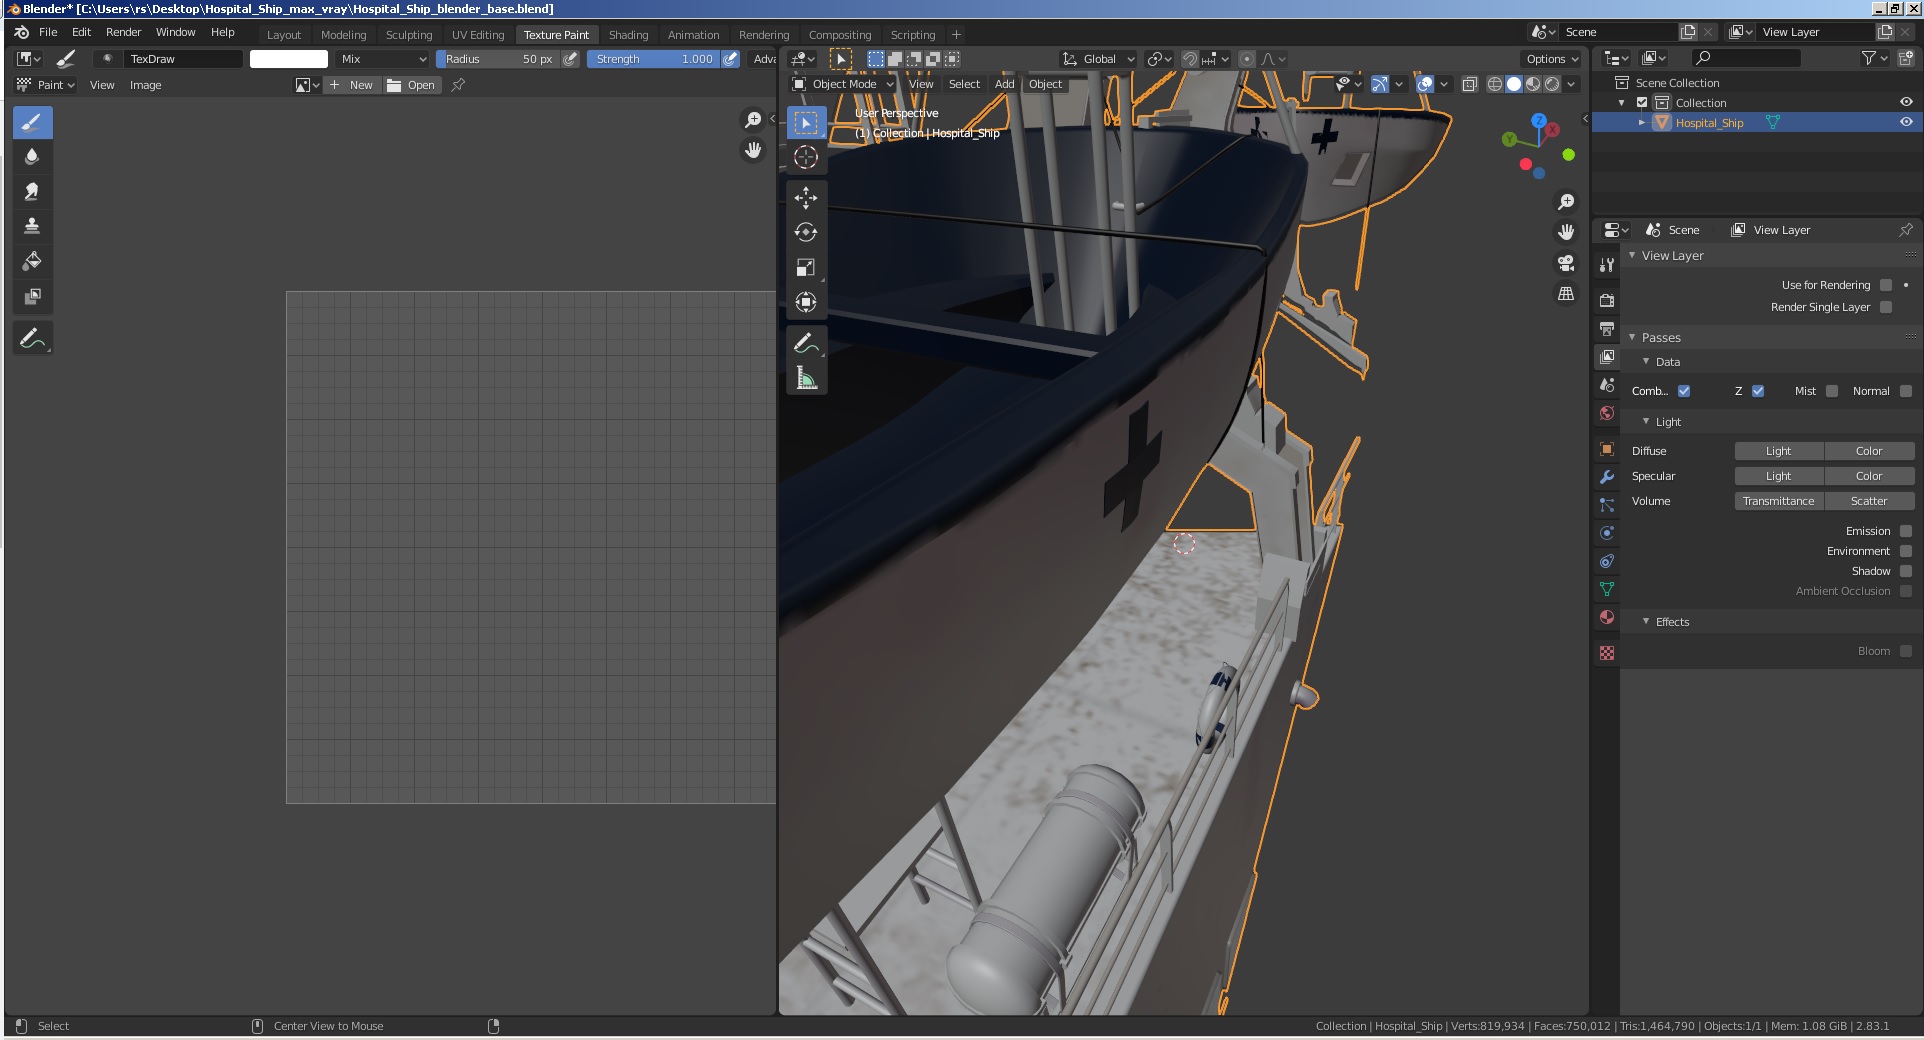
Task: Open the Paint mode dropdown
Action: [46, 85]
